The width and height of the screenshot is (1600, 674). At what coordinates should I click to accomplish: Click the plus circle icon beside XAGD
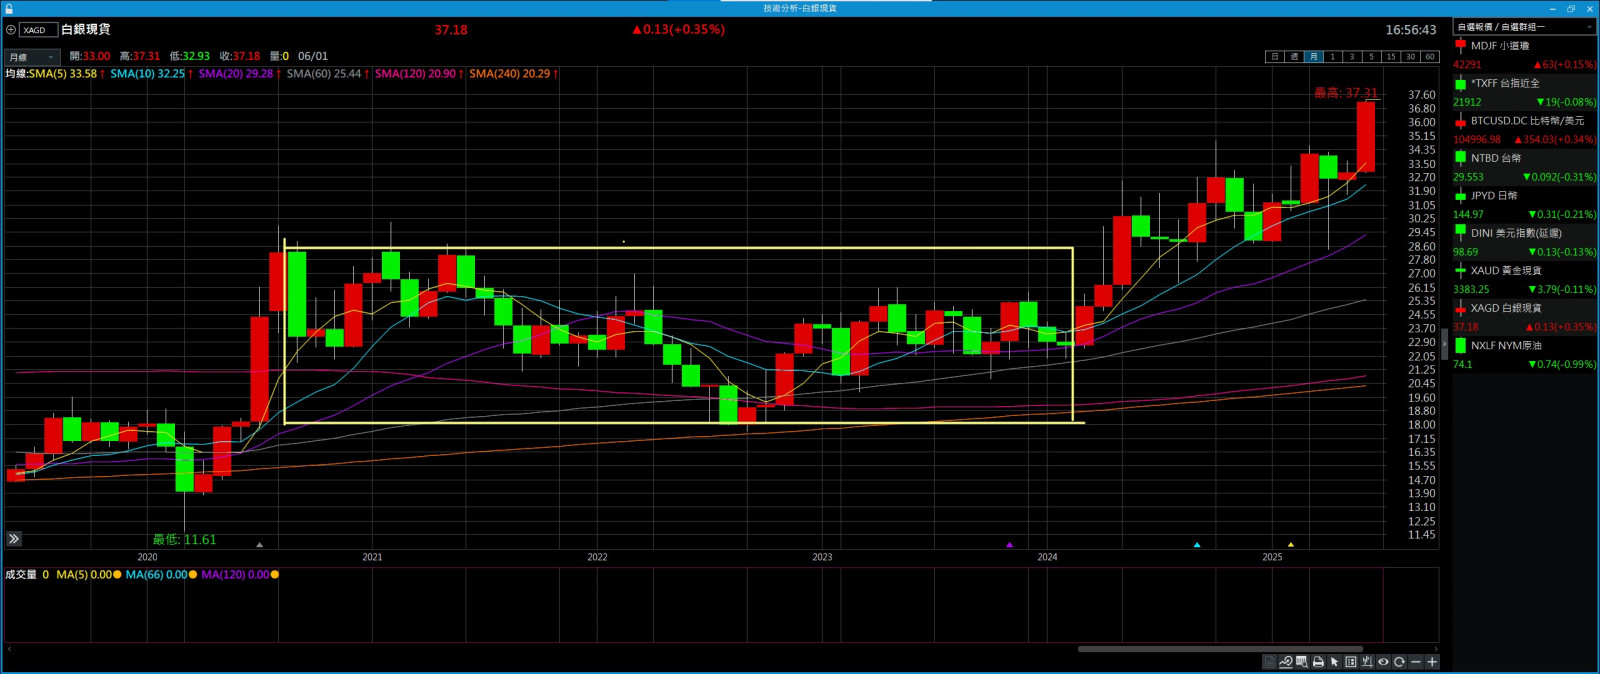coord(11,30)
